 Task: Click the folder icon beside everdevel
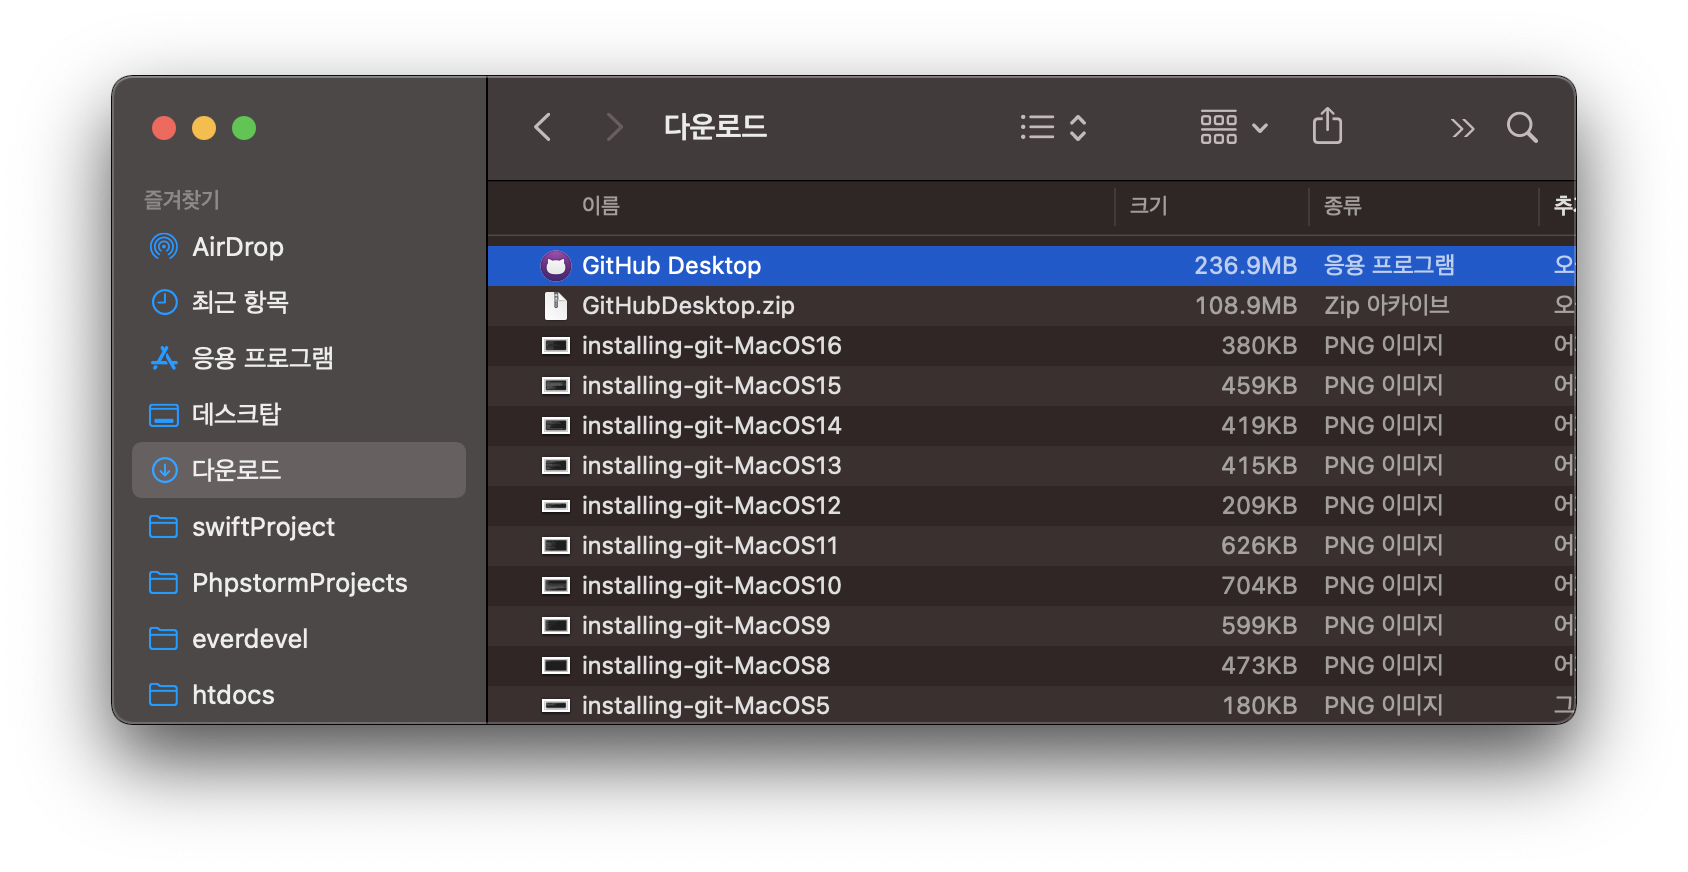[x=163, y=638]
